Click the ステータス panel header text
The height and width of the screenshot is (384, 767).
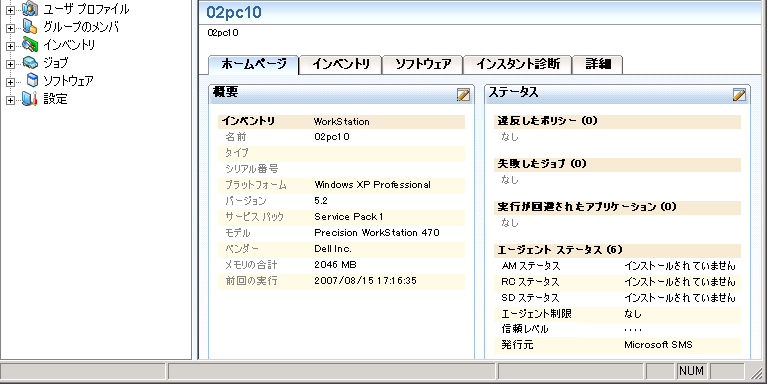(513, 92)
